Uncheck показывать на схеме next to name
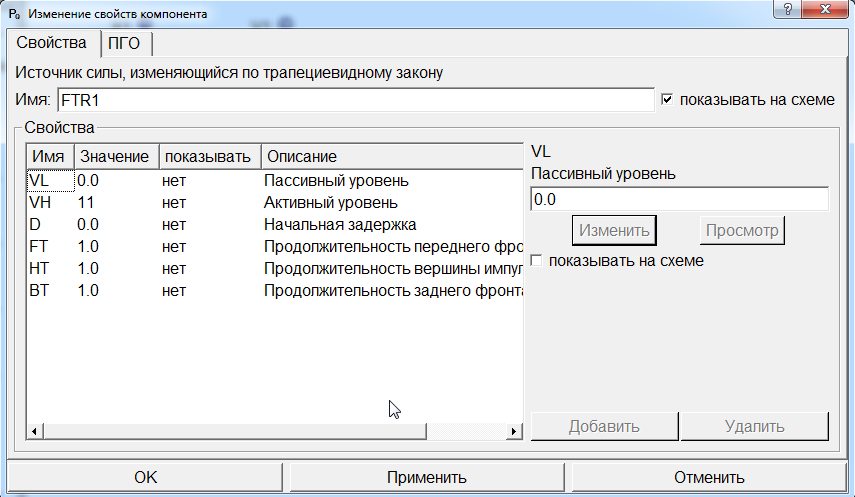This screenshot has width=855, height=497. pos(668,100)
